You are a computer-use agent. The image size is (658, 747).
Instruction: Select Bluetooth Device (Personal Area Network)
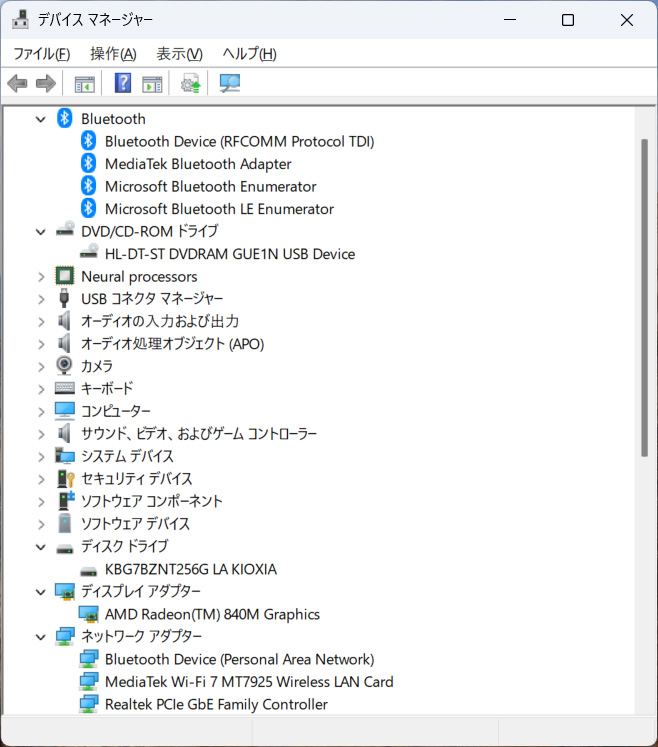pos(240,659)
